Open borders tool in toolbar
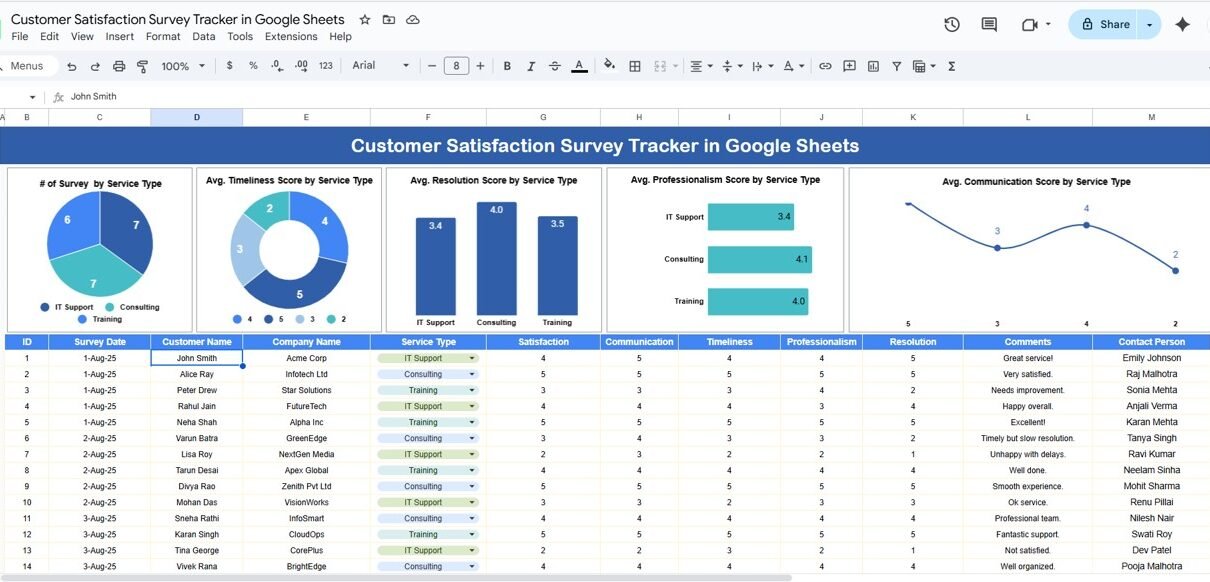Screen dimensions: 1210x582 tap(634, 66)
